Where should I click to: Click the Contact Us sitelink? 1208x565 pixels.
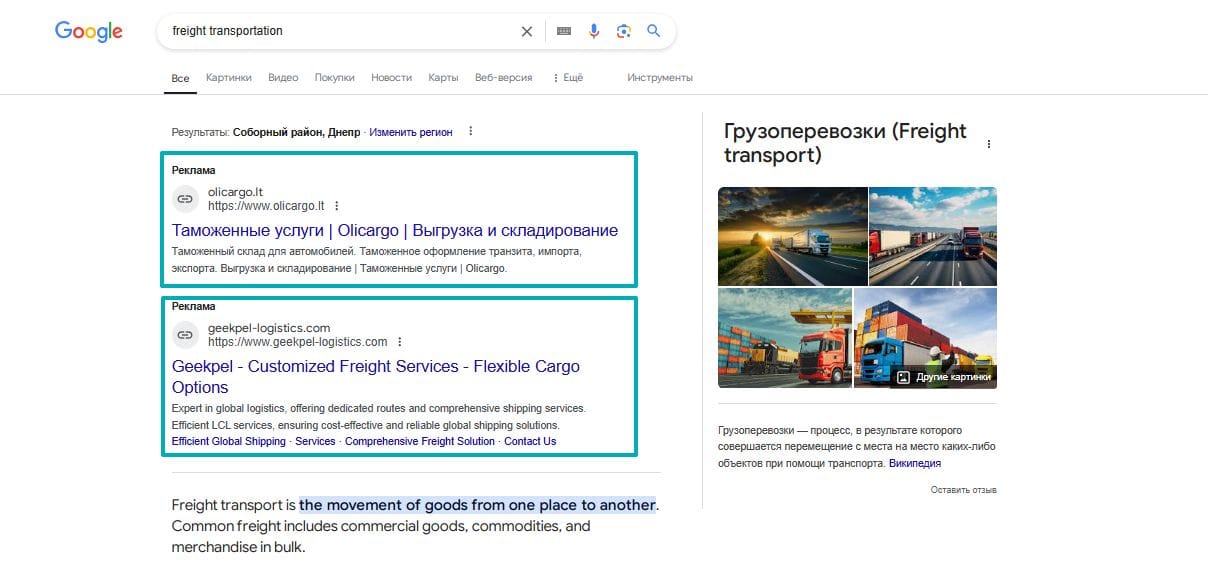point(530,441)
